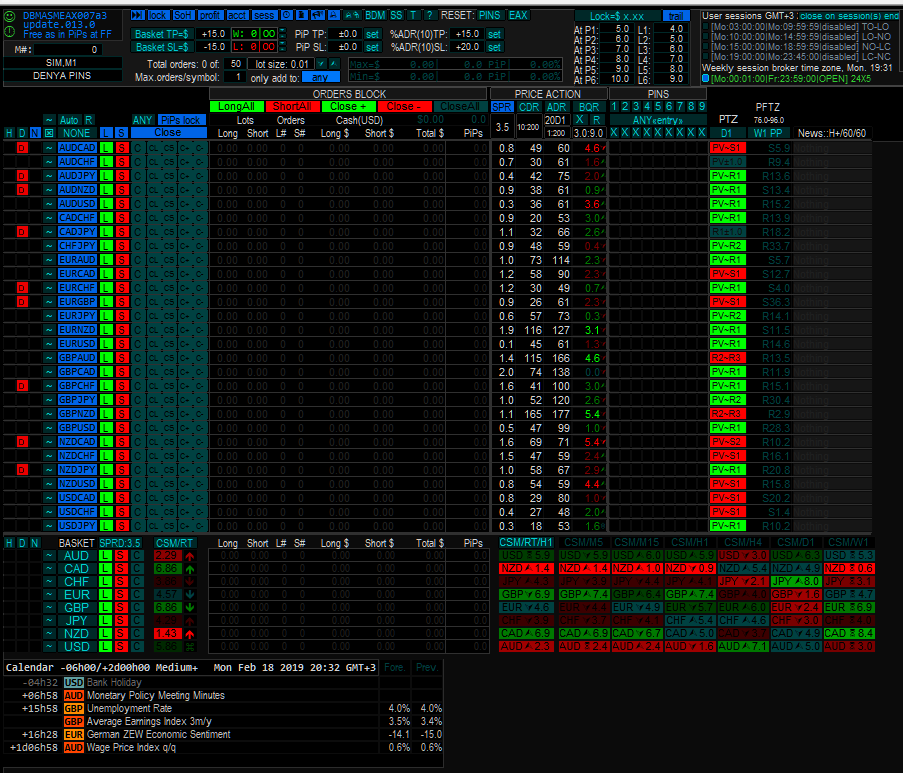Click the green PV~R1 cell for AUDJPY
Screen dimensions: 903x773
tap(728, 176)
